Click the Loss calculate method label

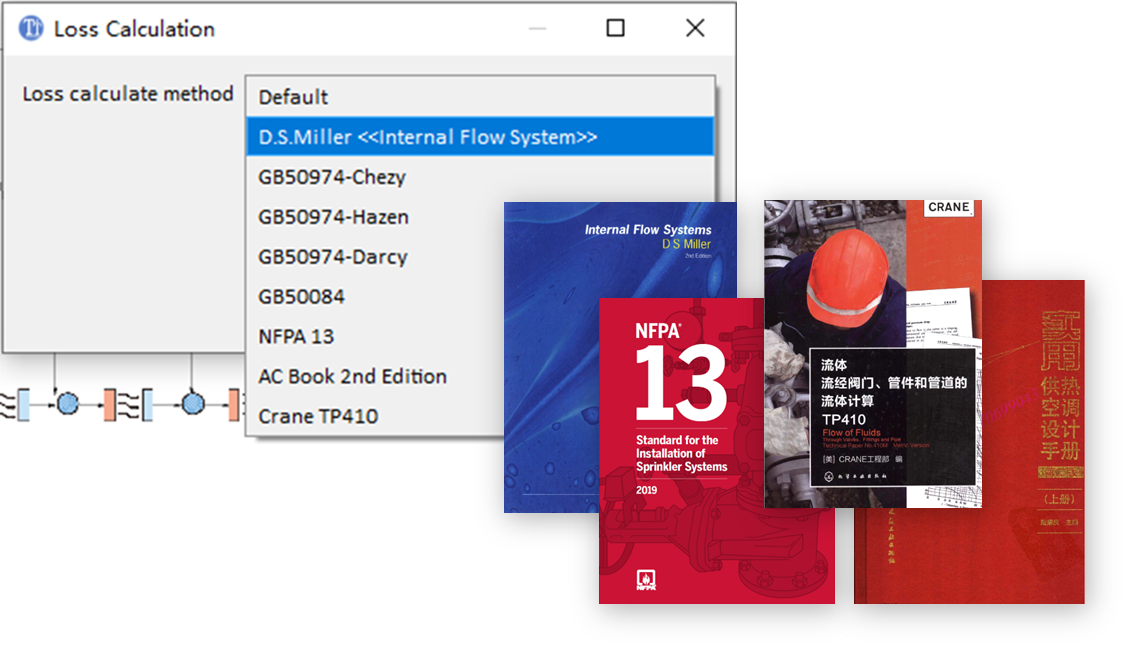coord(128,94)
